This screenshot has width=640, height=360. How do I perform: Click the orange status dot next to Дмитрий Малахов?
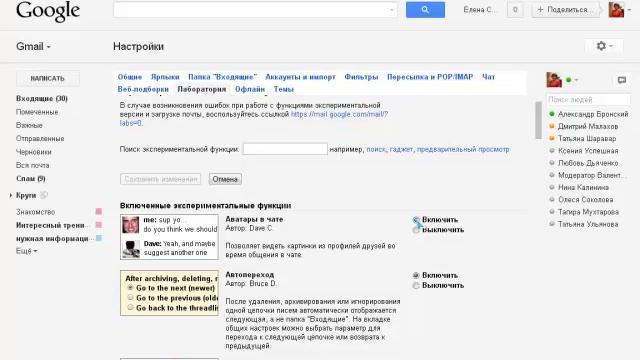pyautogui.click(x=552, y=126)
